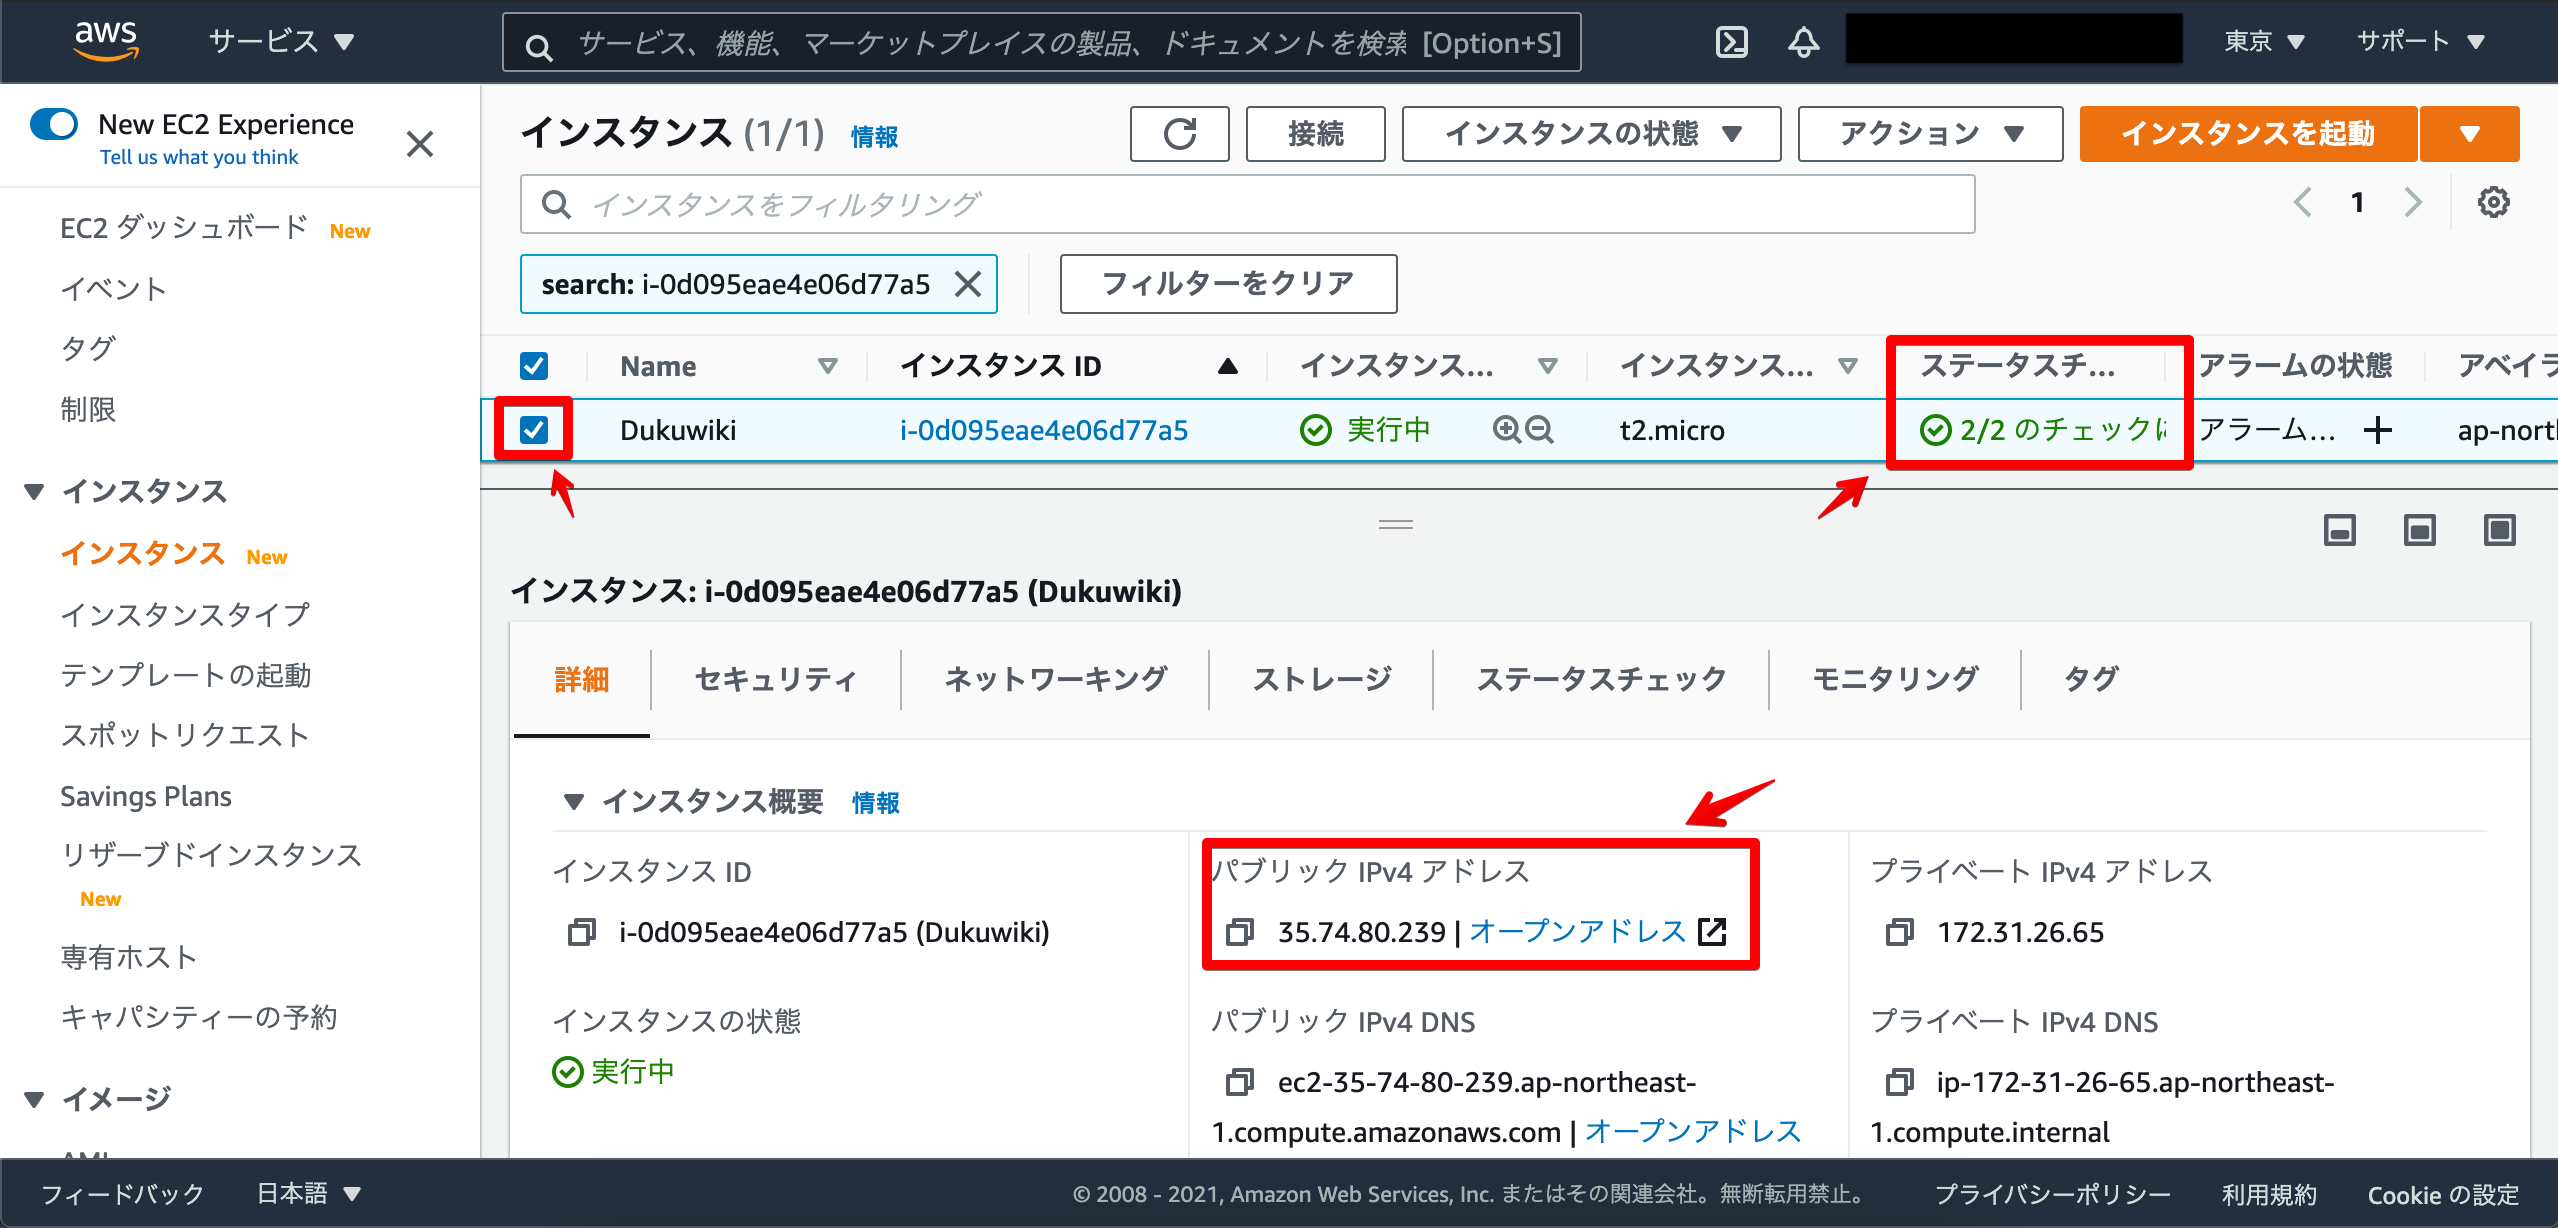Open the アクション dropdown
Viewport: 2558px width, 1228px height.
pyautogui.click(x=1930, y=134)
